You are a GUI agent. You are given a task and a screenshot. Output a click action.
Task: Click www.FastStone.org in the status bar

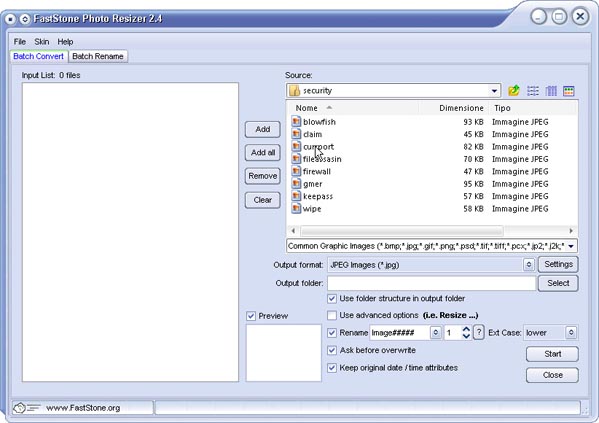83,408
